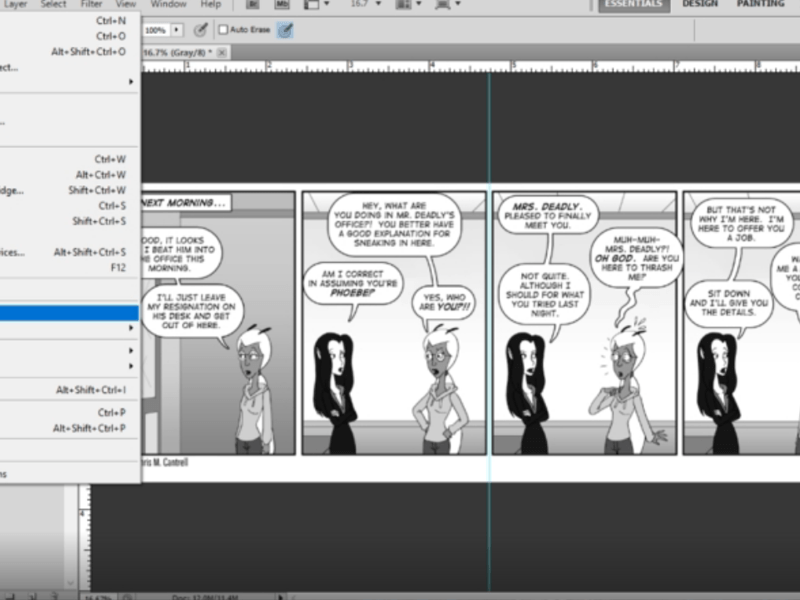Image resolution: width=800 pixels, height=600 pixels.
Task: Expand the submenu arrow above Ctrl+W section
Action: click(x=131, y=82)
